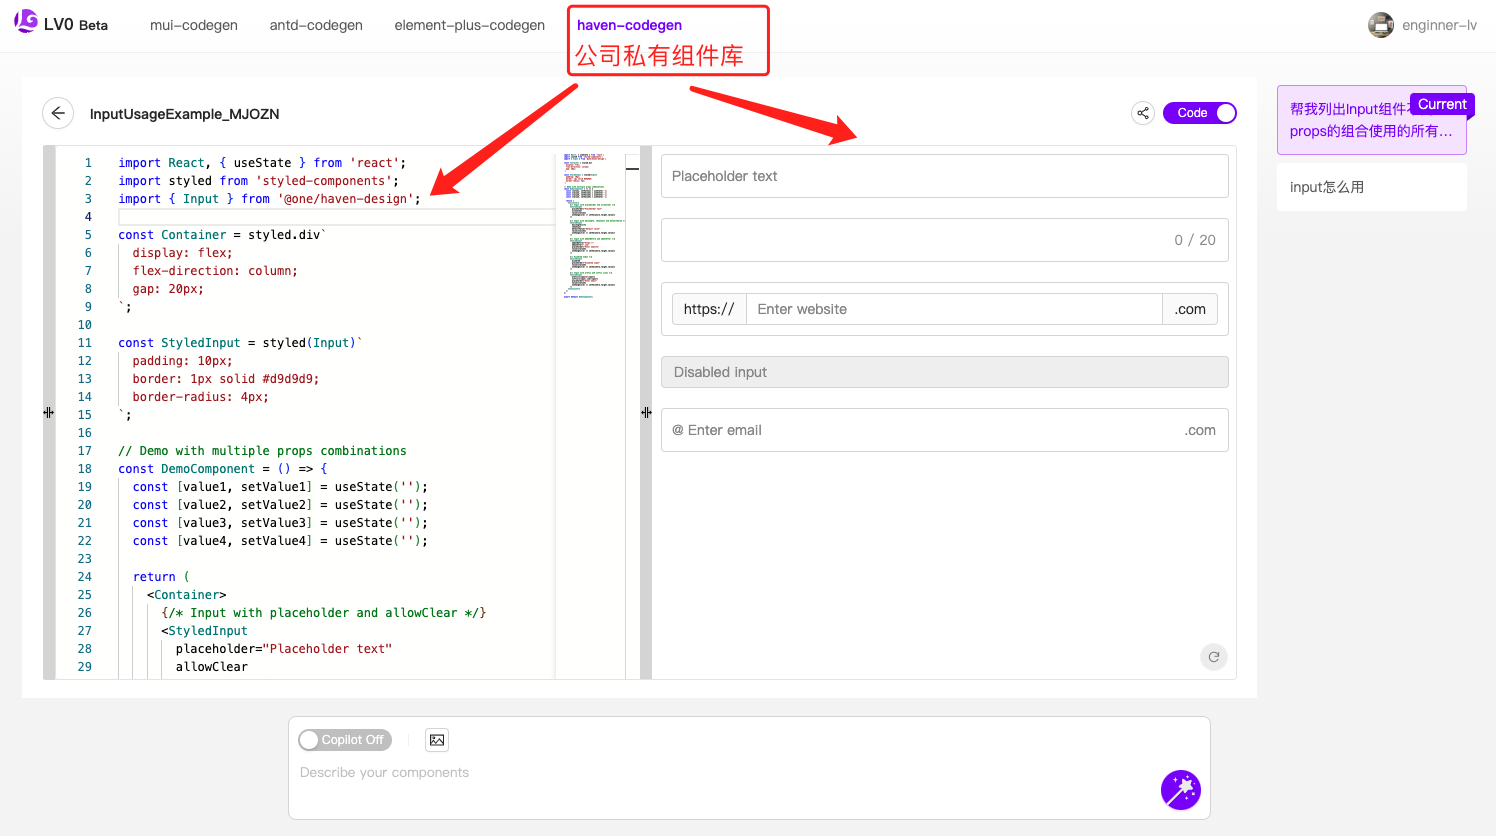The height and width of the screenshot is (836, 1496).
Task: Click the editor-preview splitter handle
Action: (646, 412)
